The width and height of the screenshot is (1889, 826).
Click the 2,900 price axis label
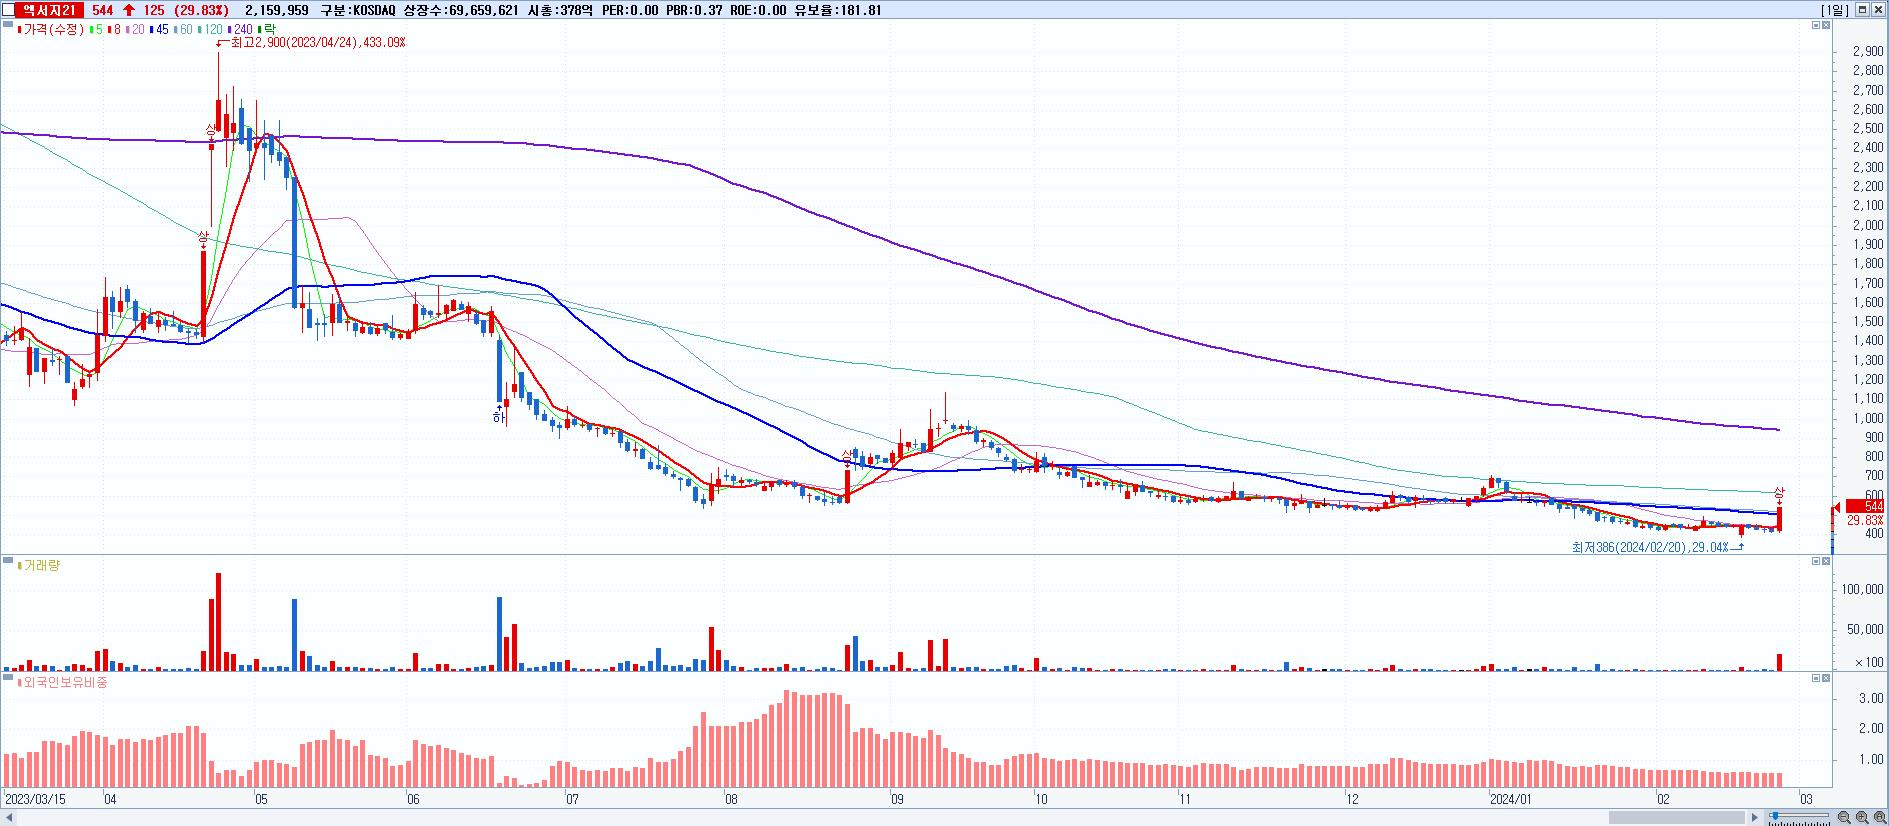(x=1868, y=51)
